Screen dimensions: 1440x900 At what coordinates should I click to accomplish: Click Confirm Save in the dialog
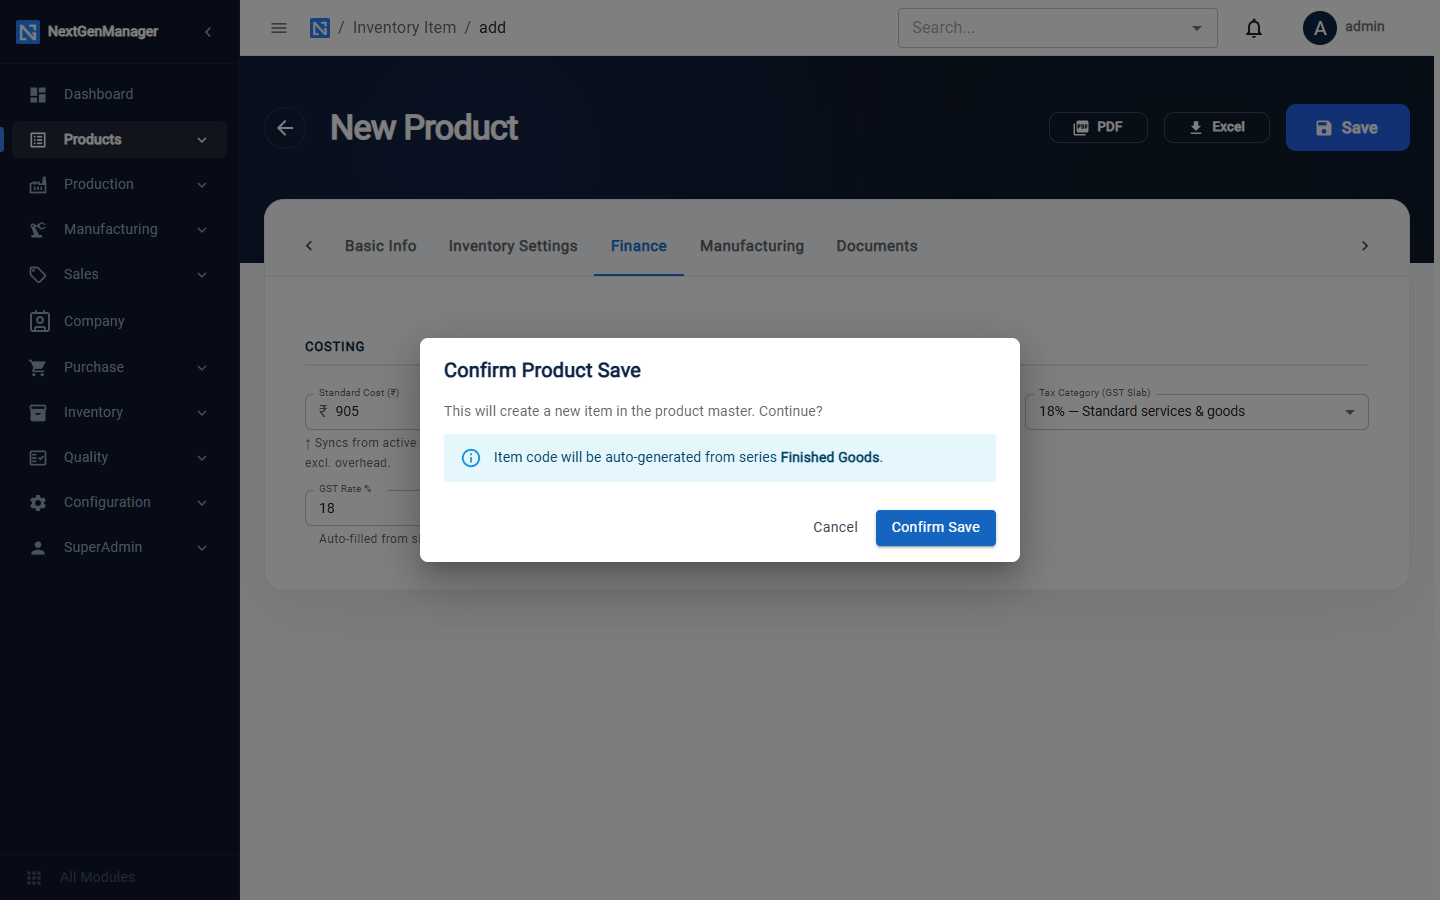936,528
